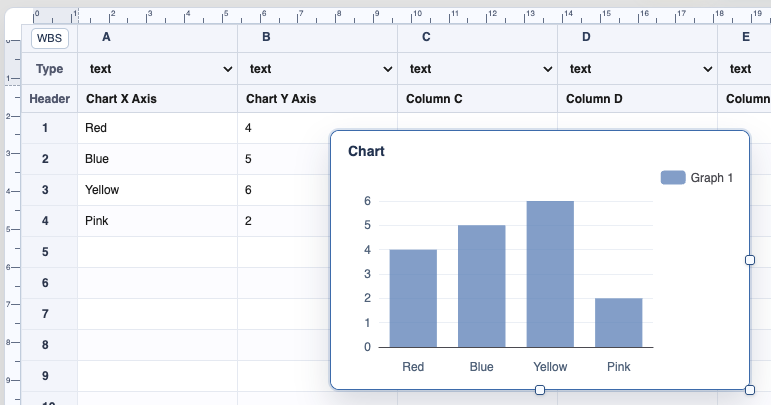Click row number 8
Screen dimensions: 771x405
(45, 345)
